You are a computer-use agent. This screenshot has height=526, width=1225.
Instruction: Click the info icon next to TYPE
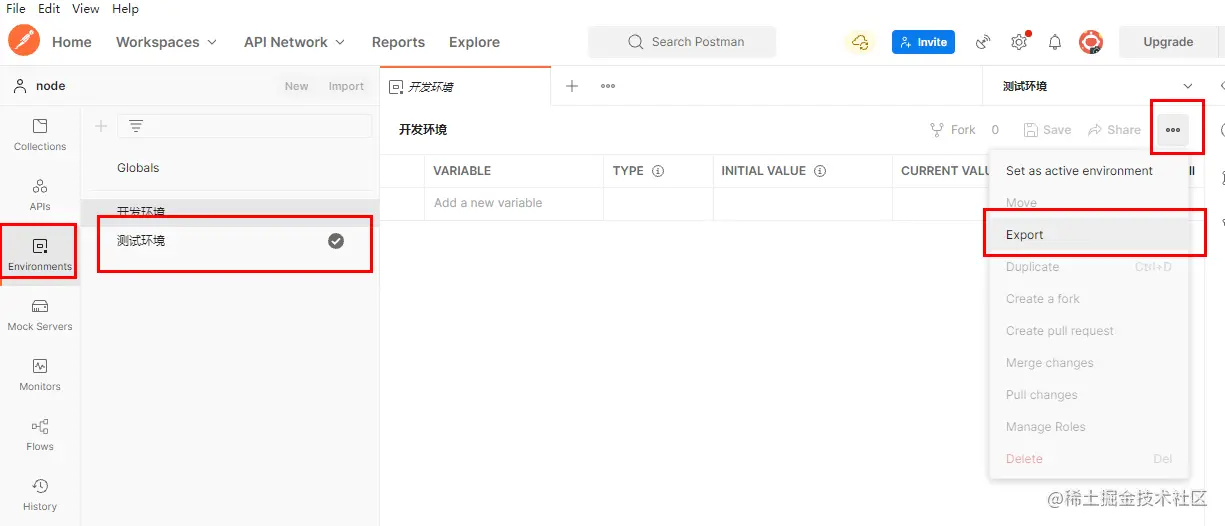click(658, 171)
